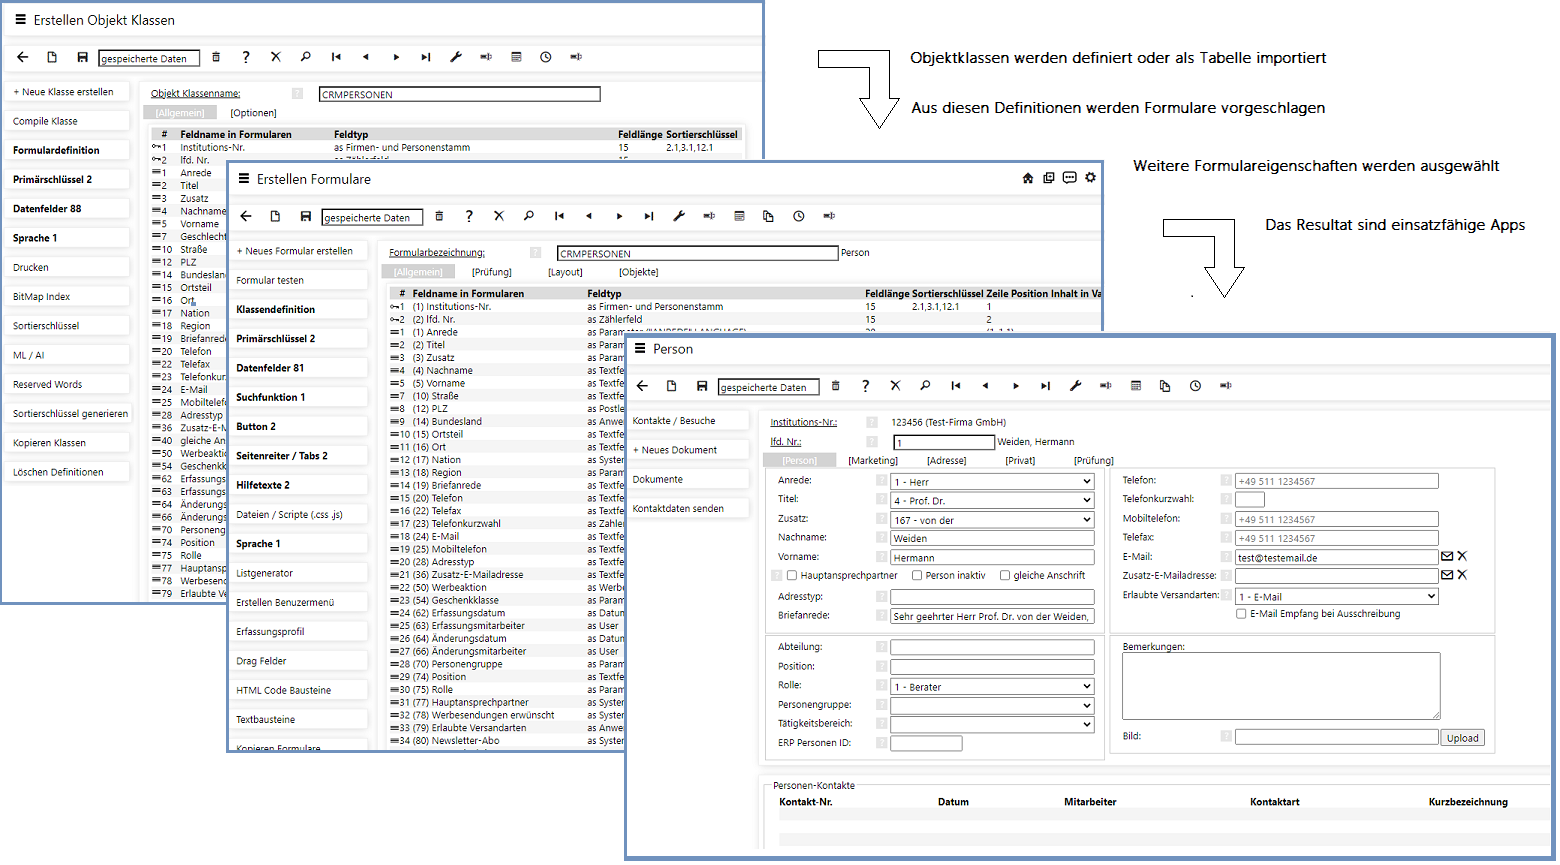
Task: Save record via Person toolbar disk icon
Action: coord(702,386)
